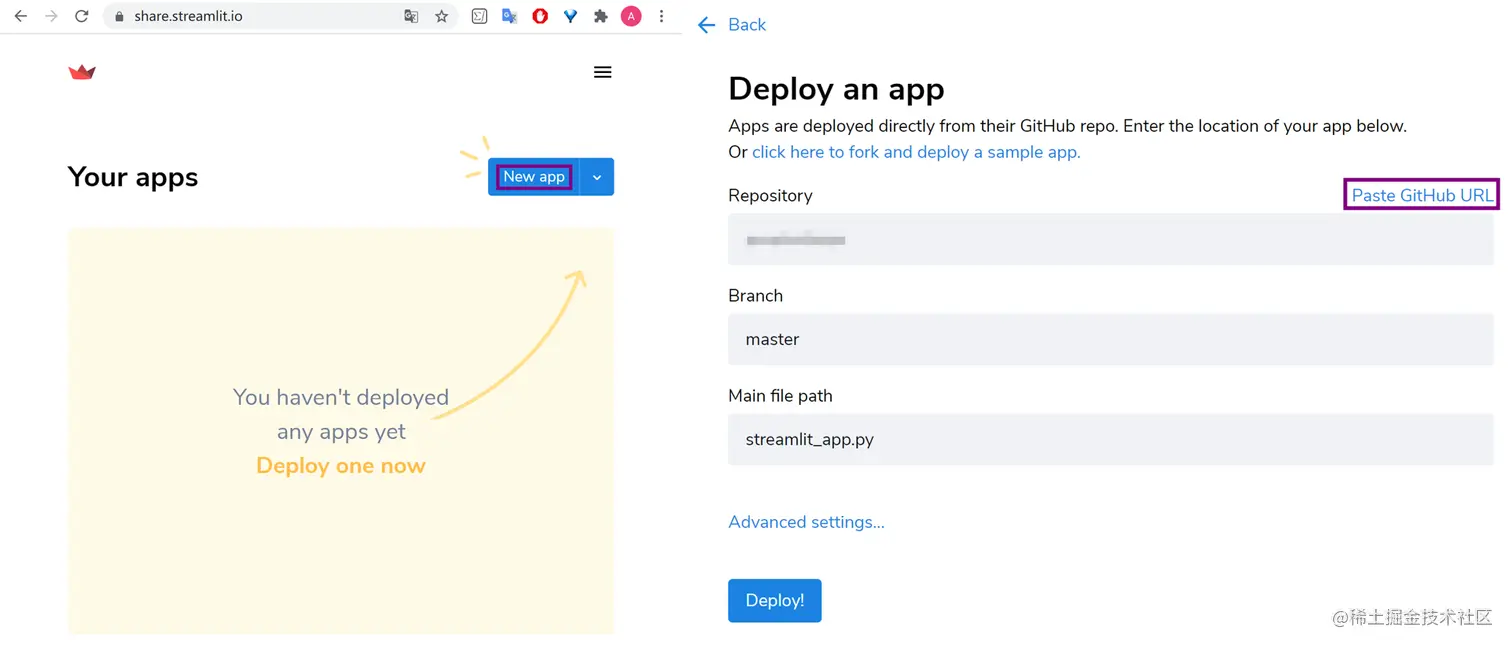The width and height of the screenshot is (1512, 647).
Task: Focus the Branch field containing master
Action: point(1111,340)
